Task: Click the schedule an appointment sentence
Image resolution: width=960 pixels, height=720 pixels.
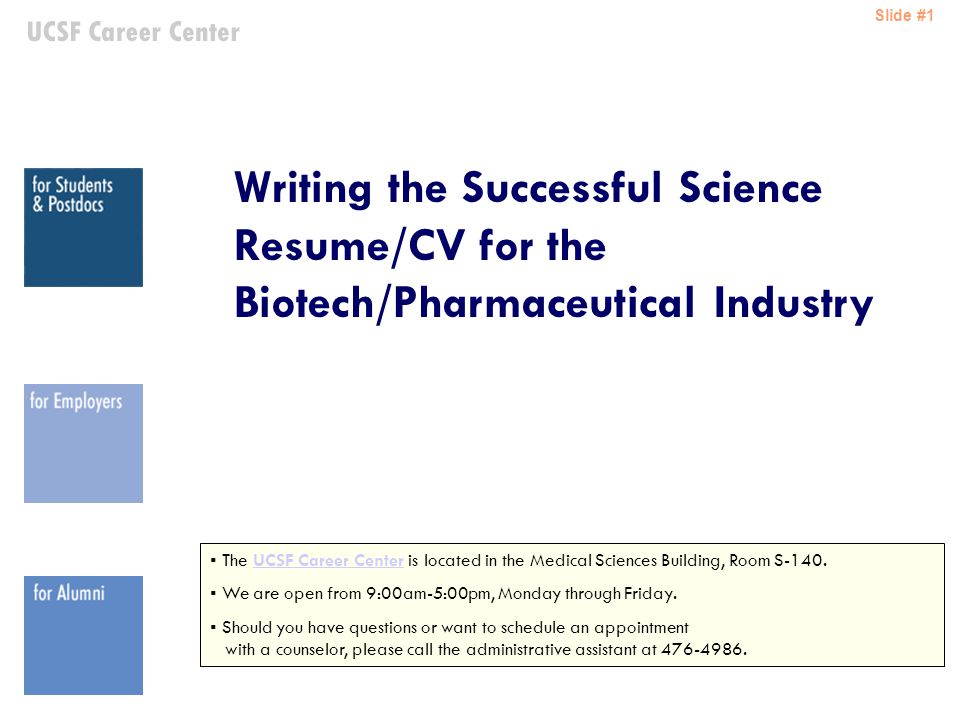Action: [455, 628]
